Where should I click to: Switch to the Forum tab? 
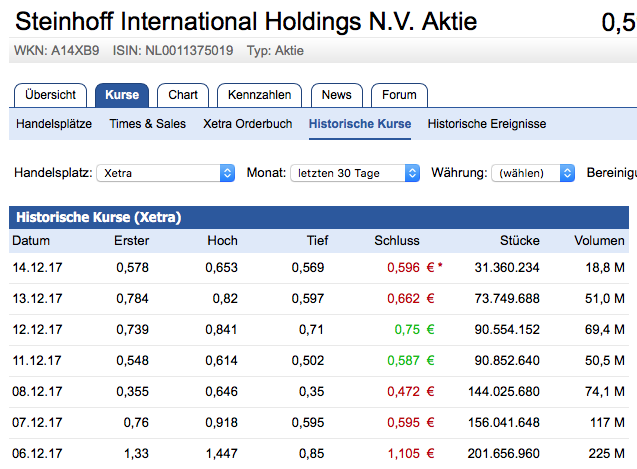399,95
